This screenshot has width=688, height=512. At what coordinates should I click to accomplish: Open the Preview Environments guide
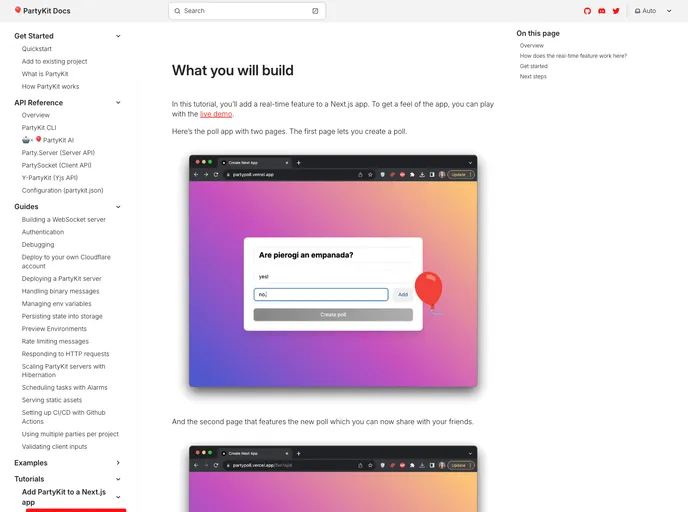point(54,329)
